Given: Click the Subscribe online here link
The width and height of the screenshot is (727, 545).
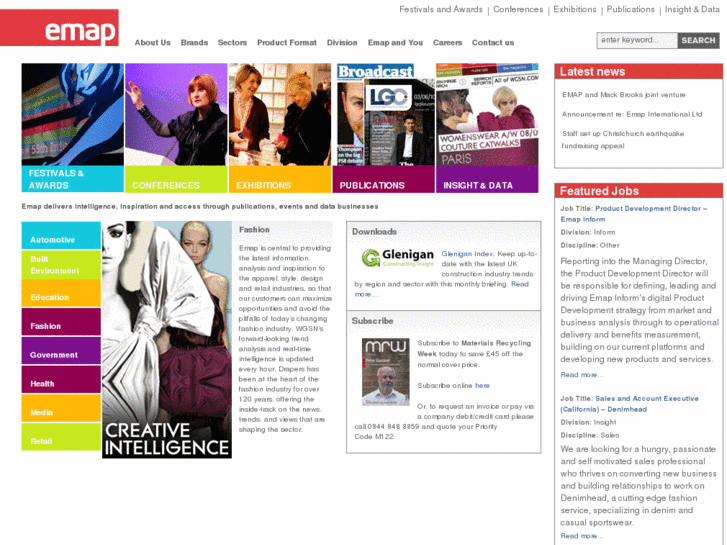Looking at the screenshot, I should point(482,385).
